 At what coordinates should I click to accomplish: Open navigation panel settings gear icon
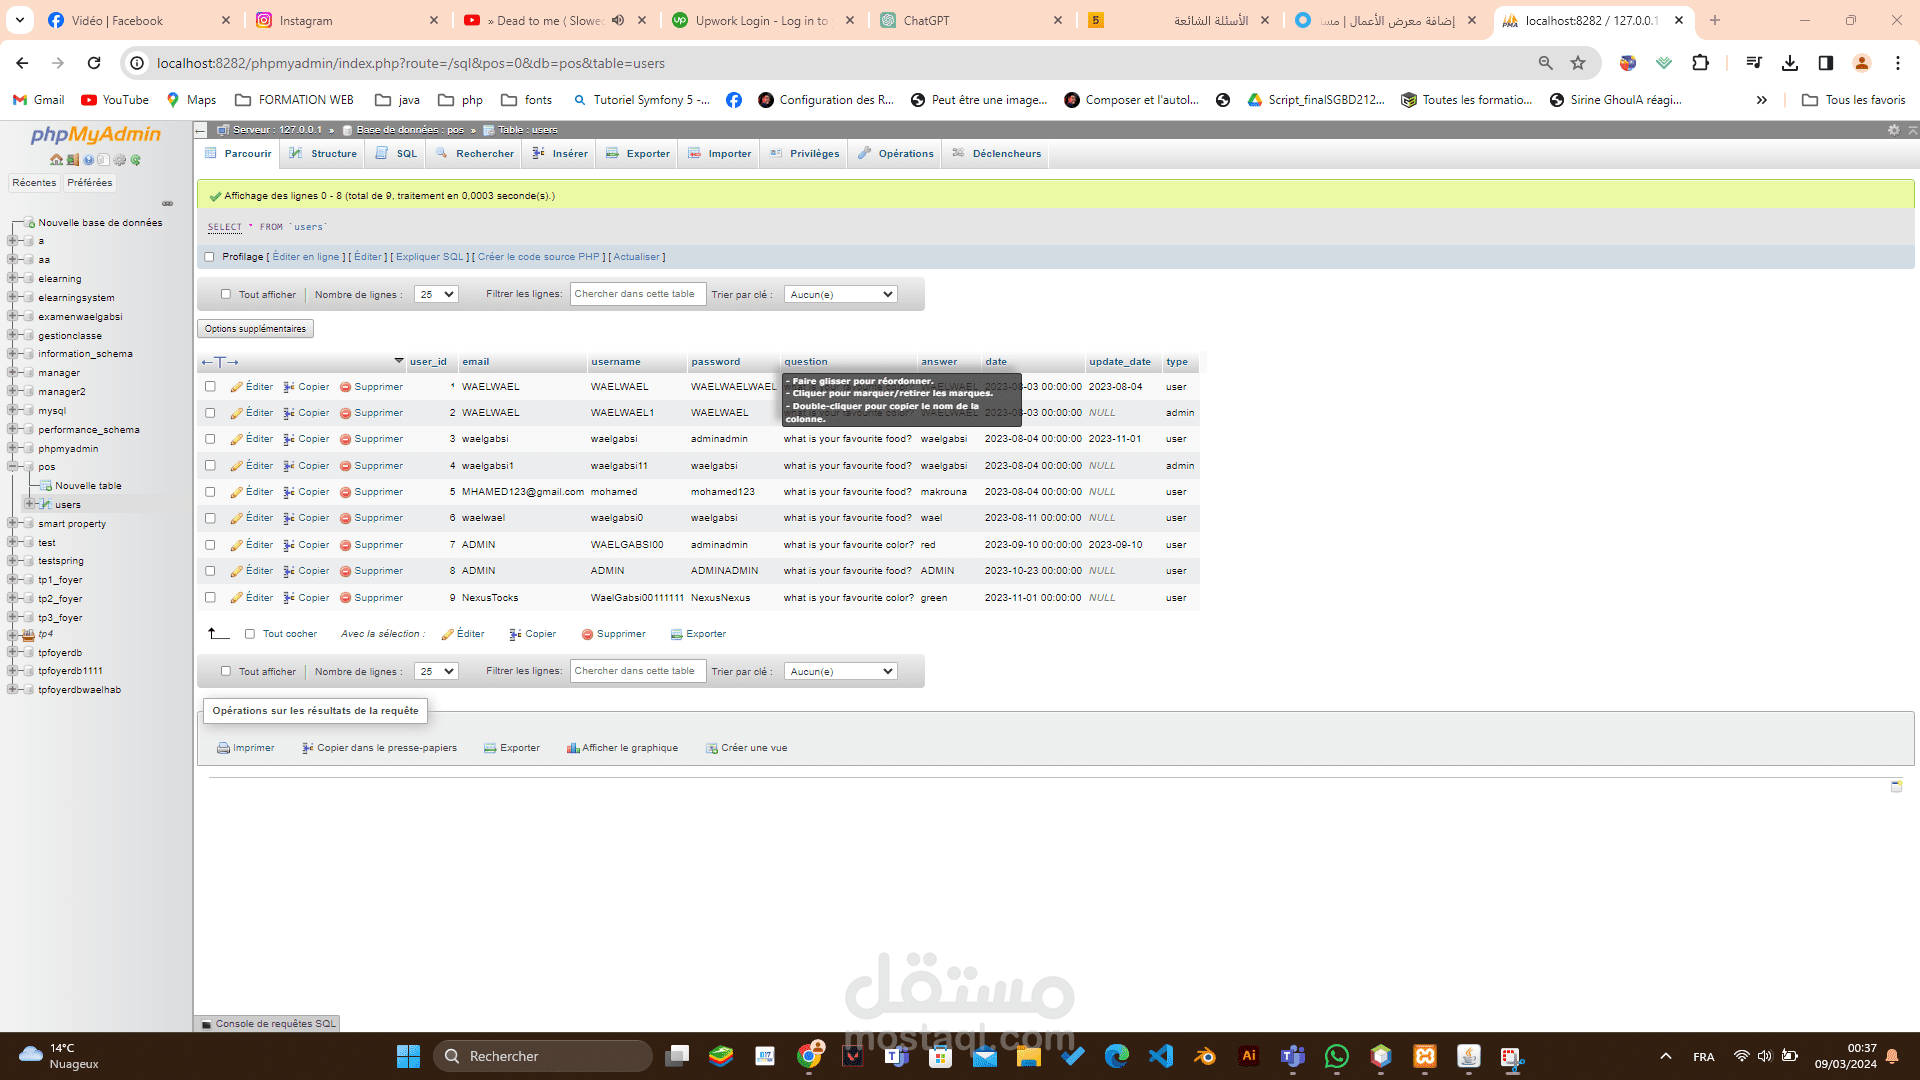[119, 160]
